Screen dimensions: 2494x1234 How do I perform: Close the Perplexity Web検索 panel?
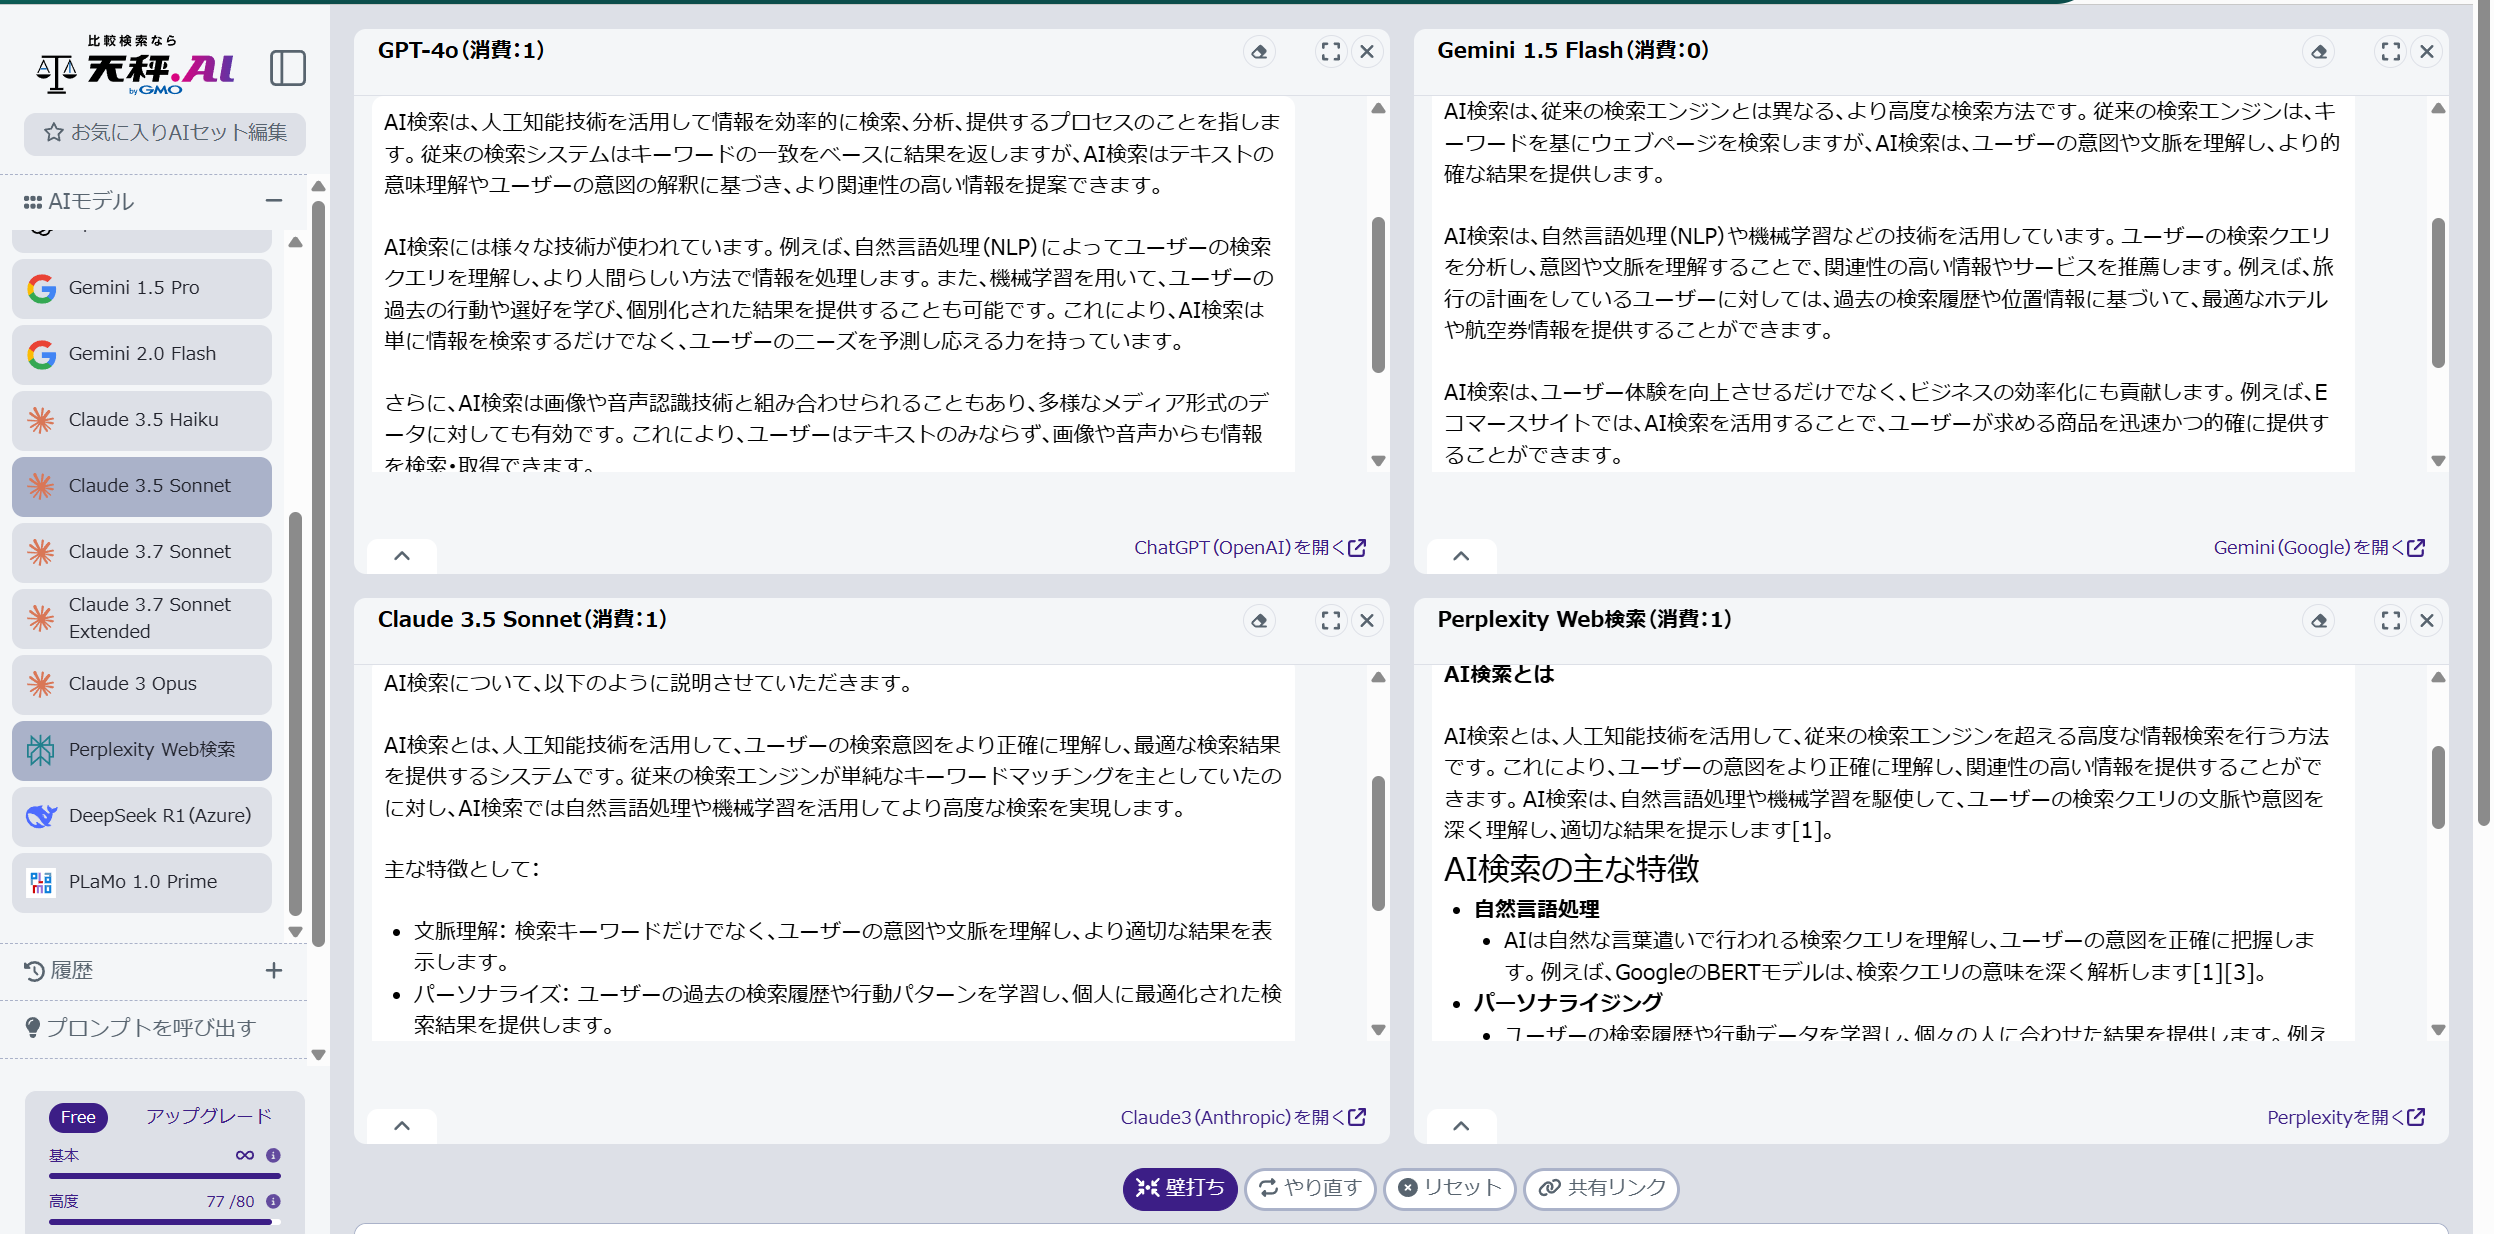[2427, 621]
